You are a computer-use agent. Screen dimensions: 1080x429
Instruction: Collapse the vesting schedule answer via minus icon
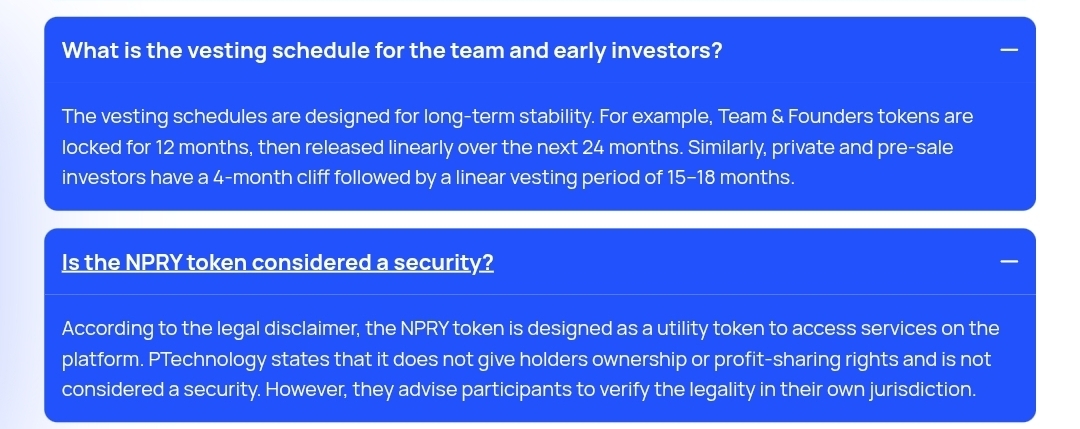coord(1008,50)
